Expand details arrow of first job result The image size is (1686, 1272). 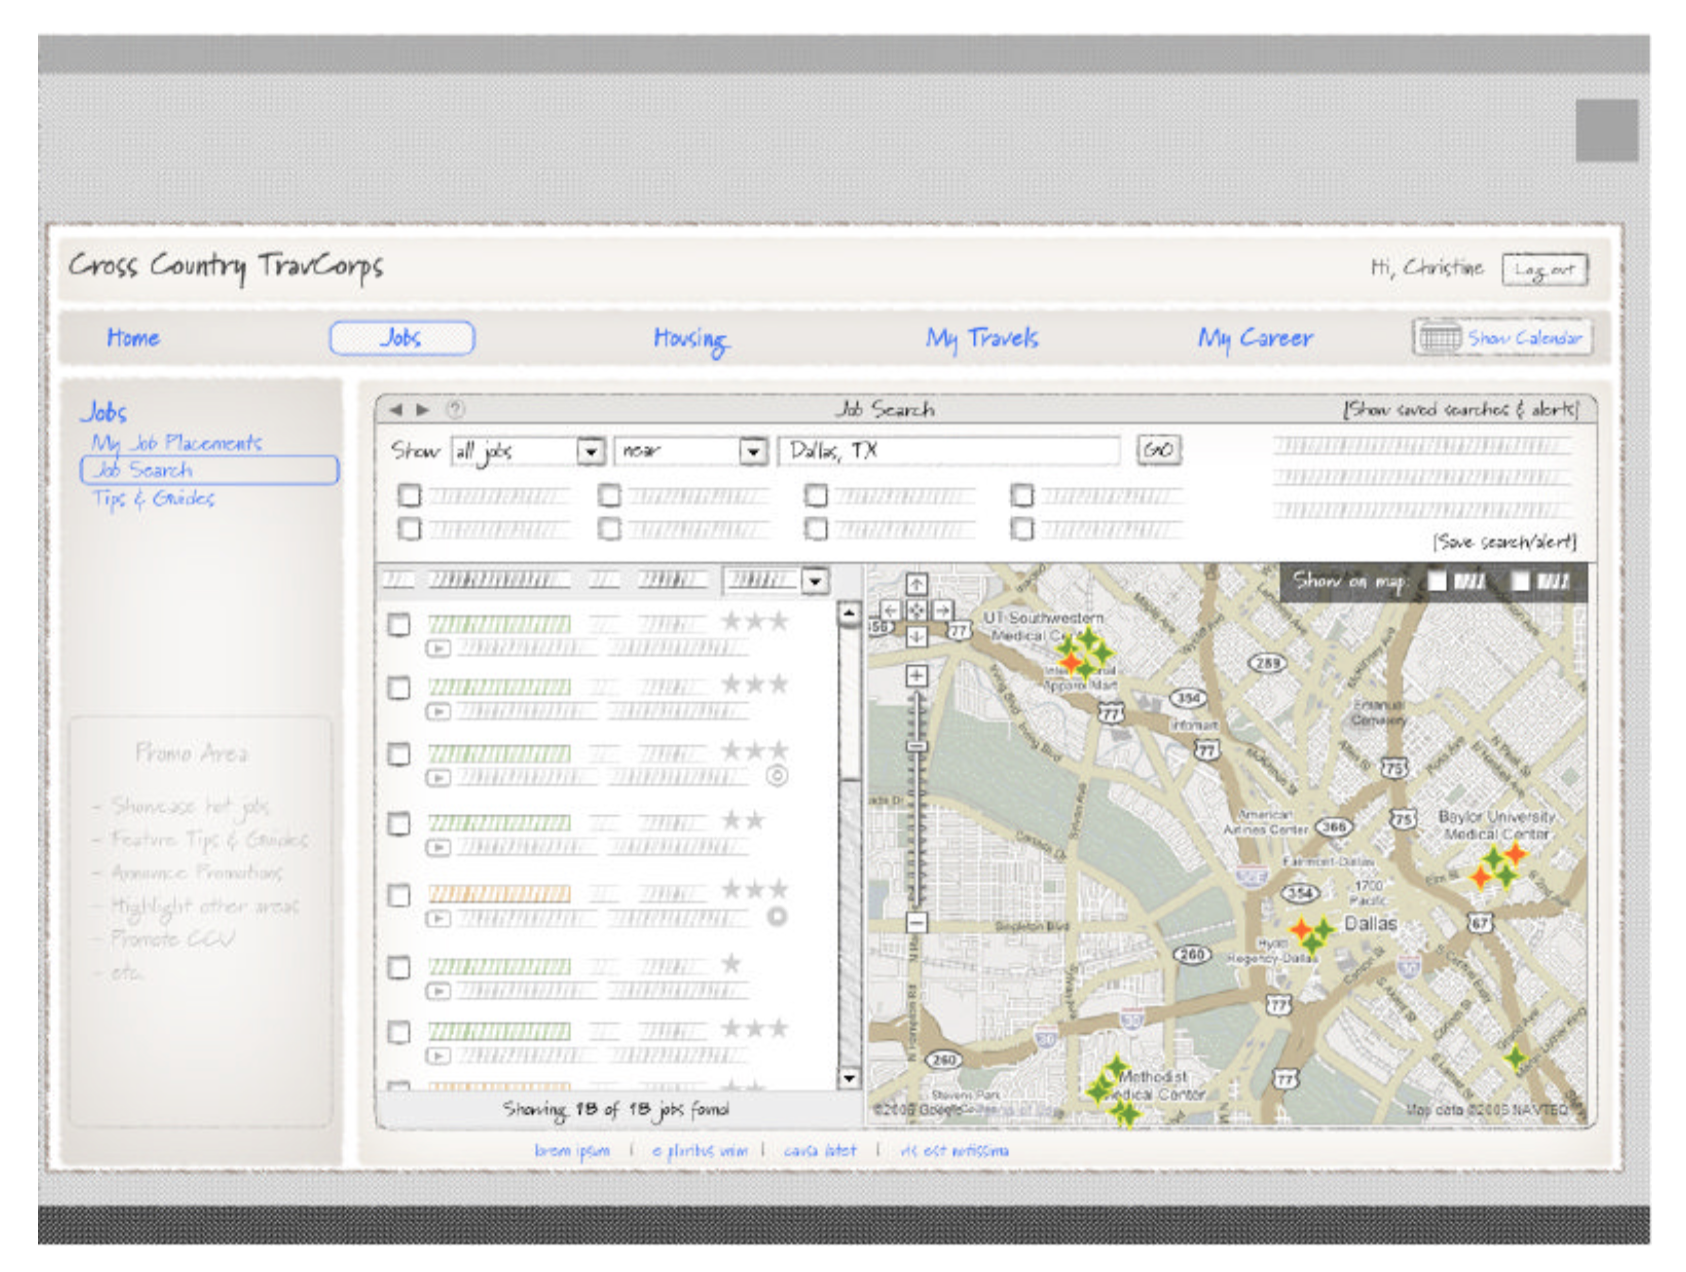(x=438, y=648)
